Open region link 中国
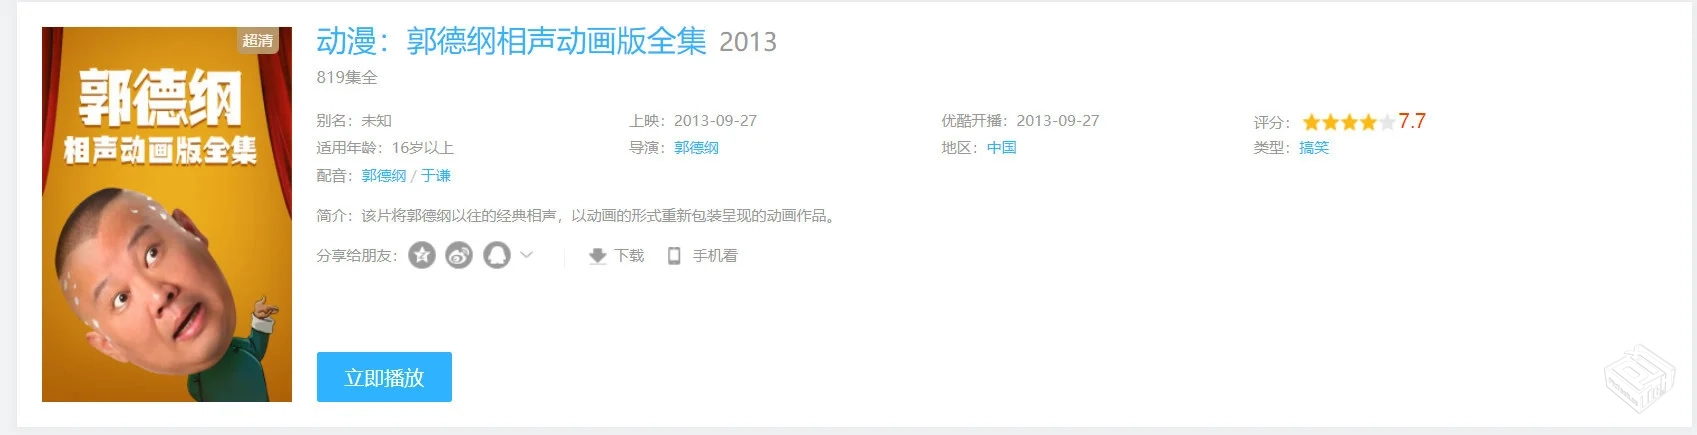1697x435 pixels. pos(1001,148)
